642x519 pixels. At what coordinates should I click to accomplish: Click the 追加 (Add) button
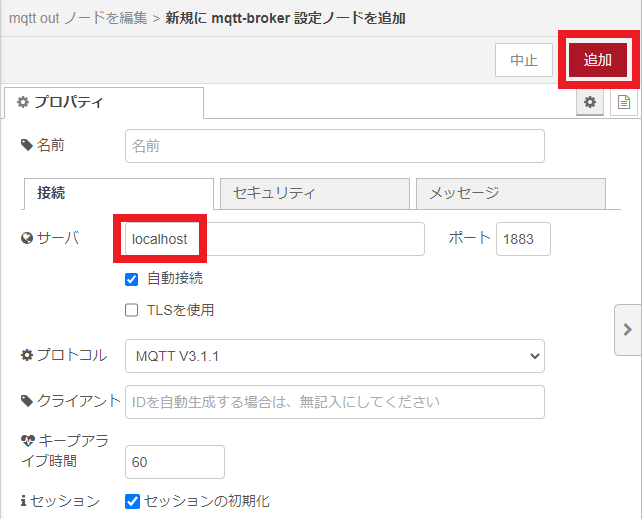(597, 60)
